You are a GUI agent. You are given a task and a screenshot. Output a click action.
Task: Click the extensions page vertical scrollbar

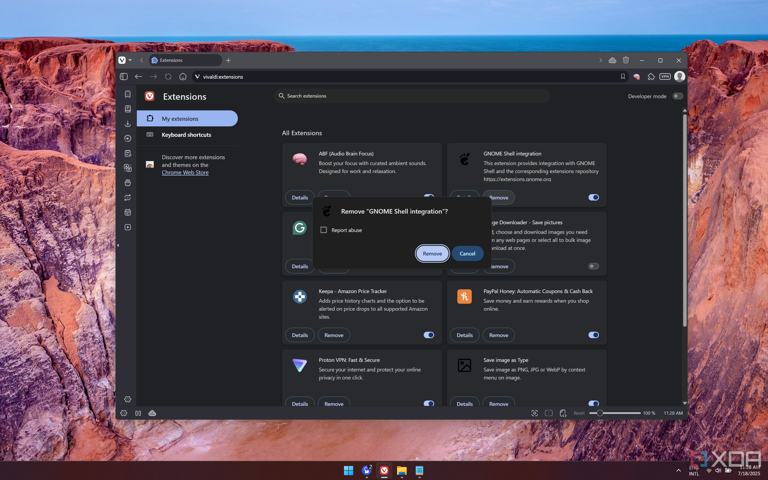click(684, 220)
